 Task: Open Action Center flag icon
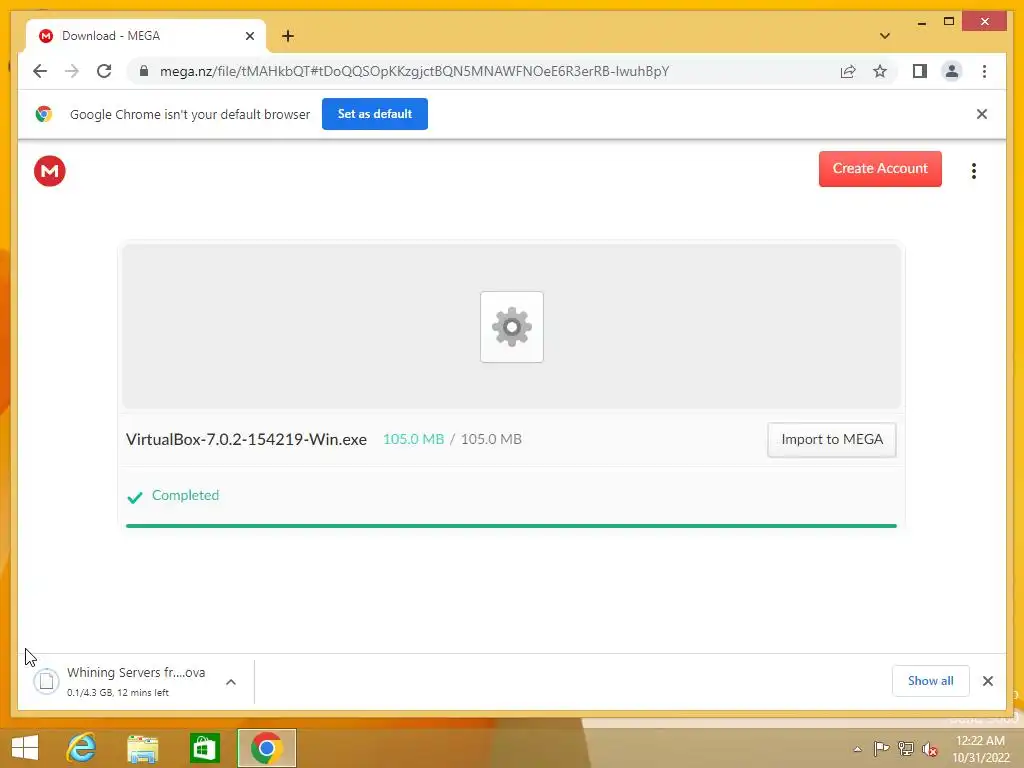[x=881, y=748]
